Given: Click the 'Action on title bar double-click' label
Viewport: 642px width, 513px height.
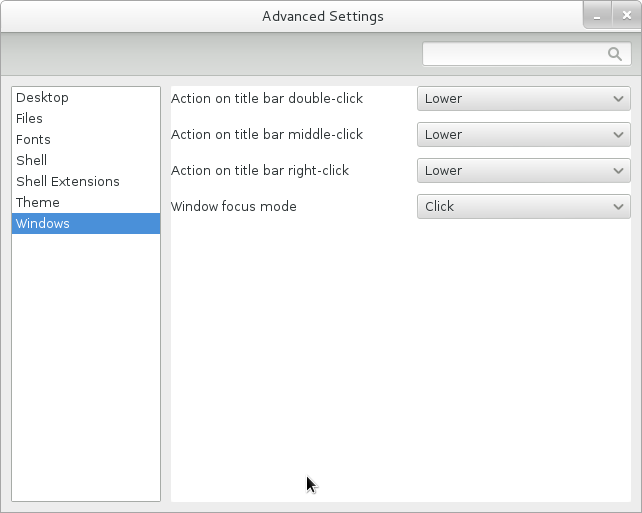Looking at the screenshot, I should coord(267,99).
